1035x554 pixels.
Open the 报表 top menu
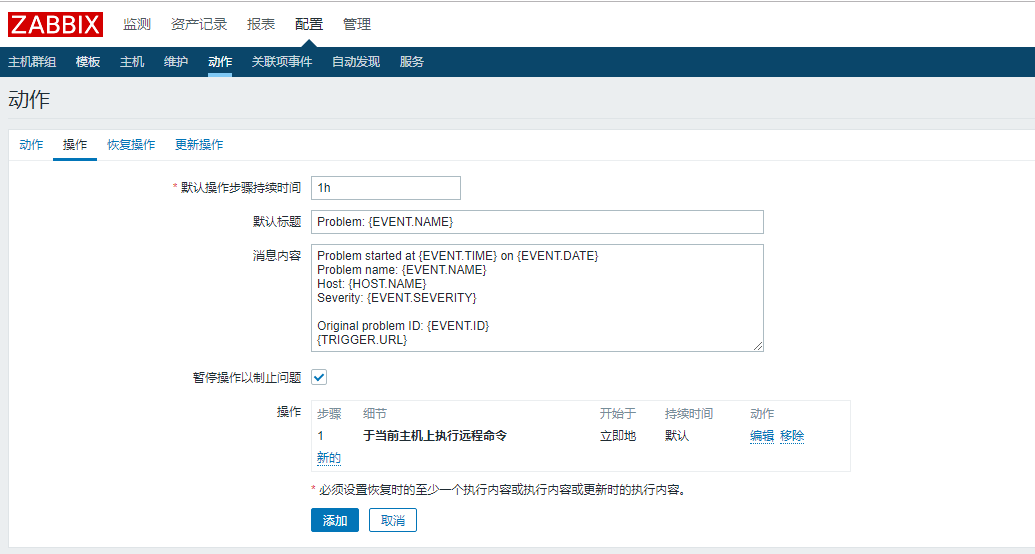261,24
